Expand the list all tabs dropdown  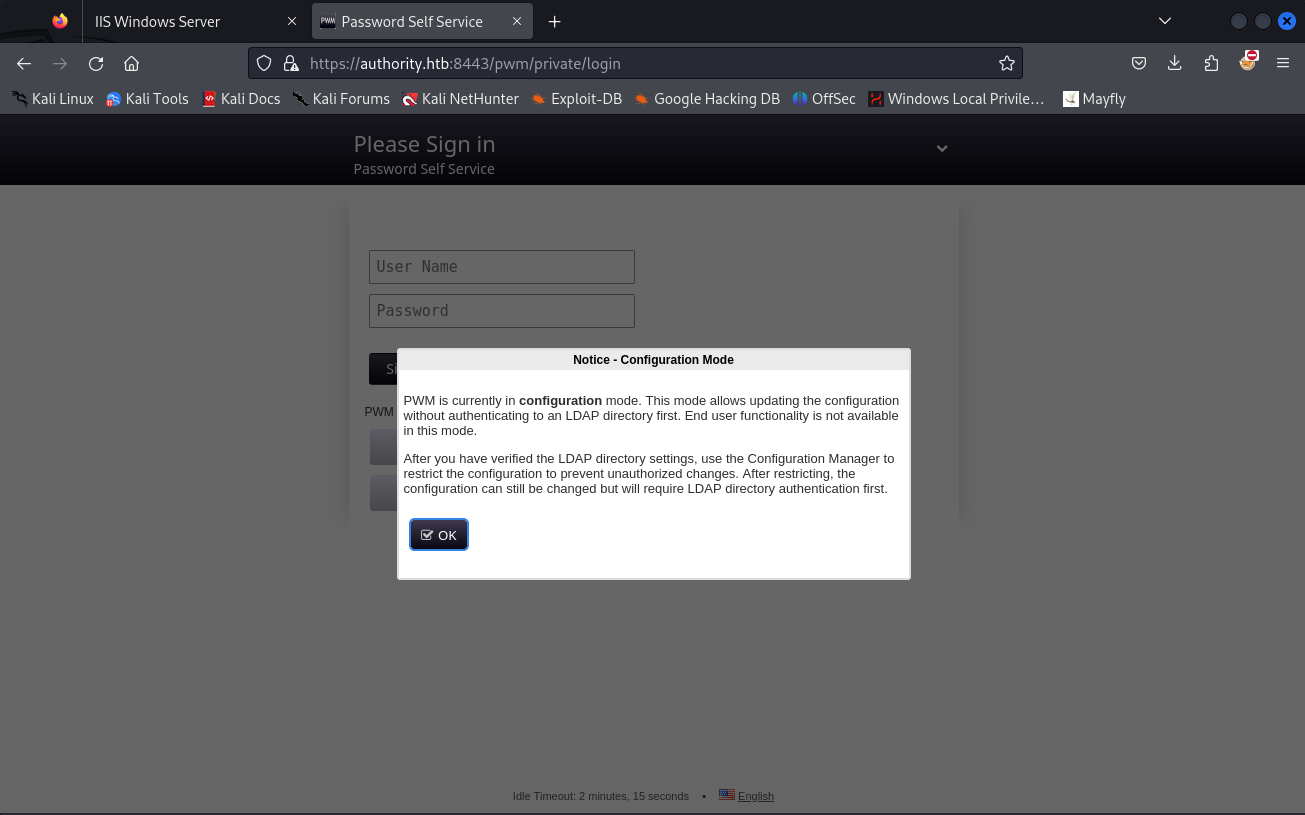click(x=1164, y=21)
